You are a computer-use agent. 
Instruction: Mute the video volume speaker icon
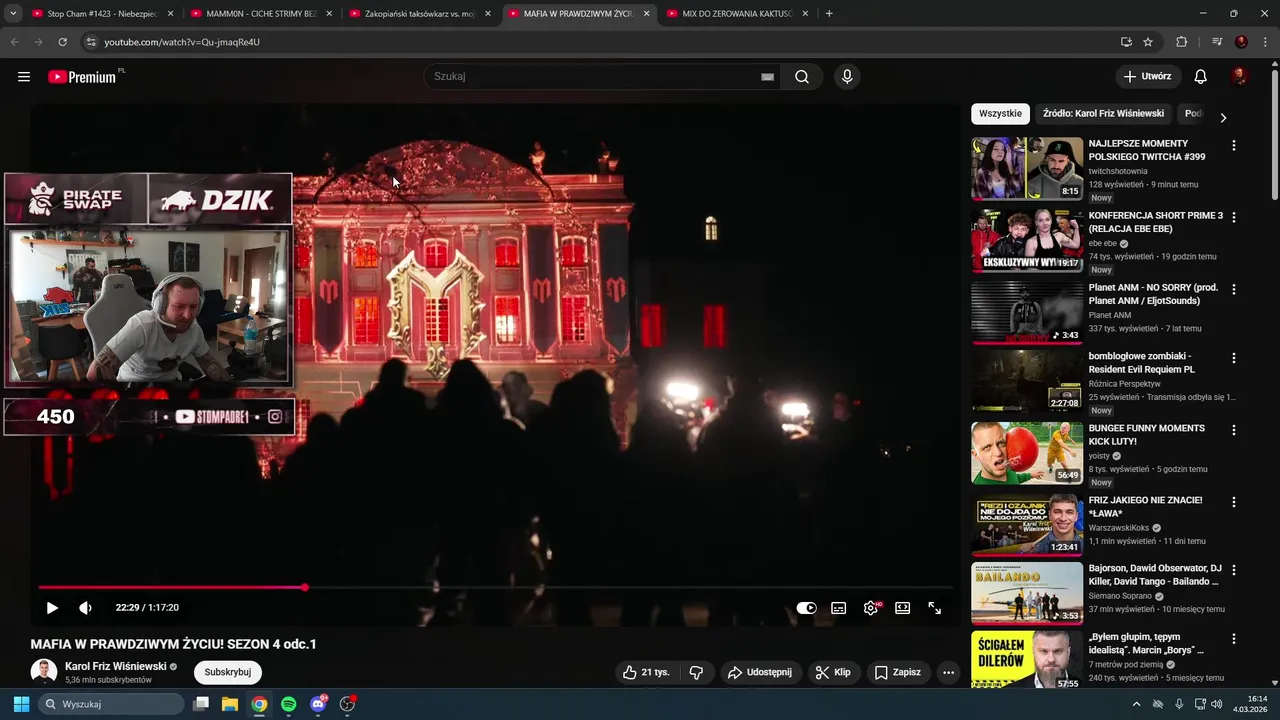[x=85, y=608]
